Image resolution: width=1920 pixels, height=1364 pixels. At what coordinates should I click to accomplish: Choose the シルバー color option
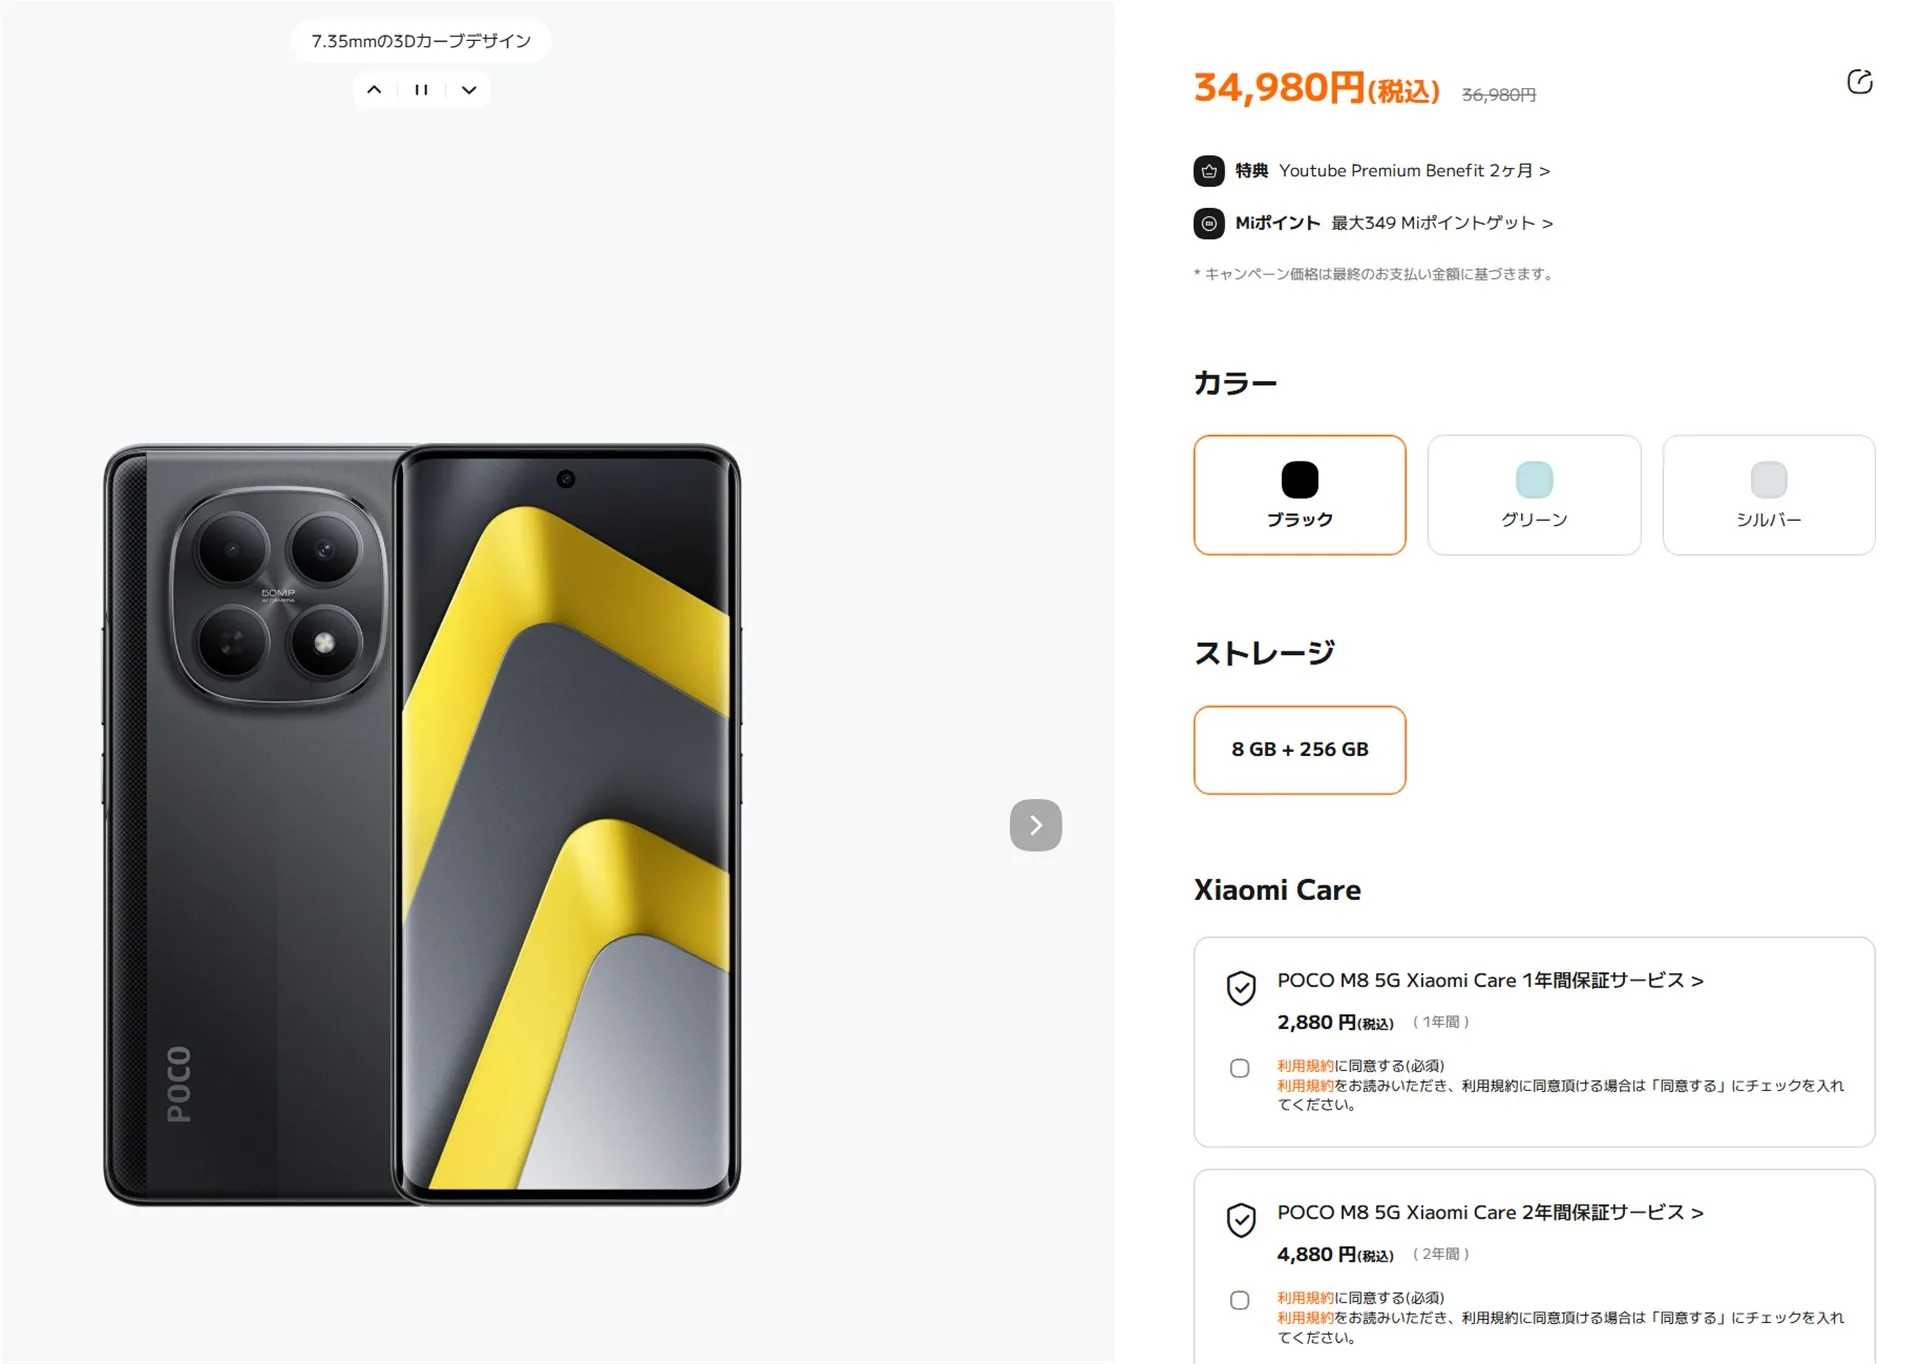pos(1768,495)
